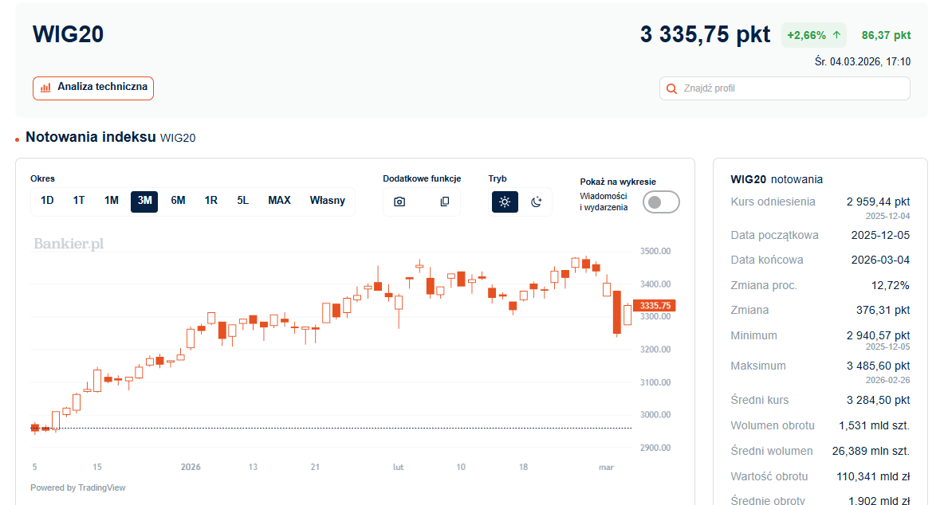Select the 1T period tab

(79, 201)
